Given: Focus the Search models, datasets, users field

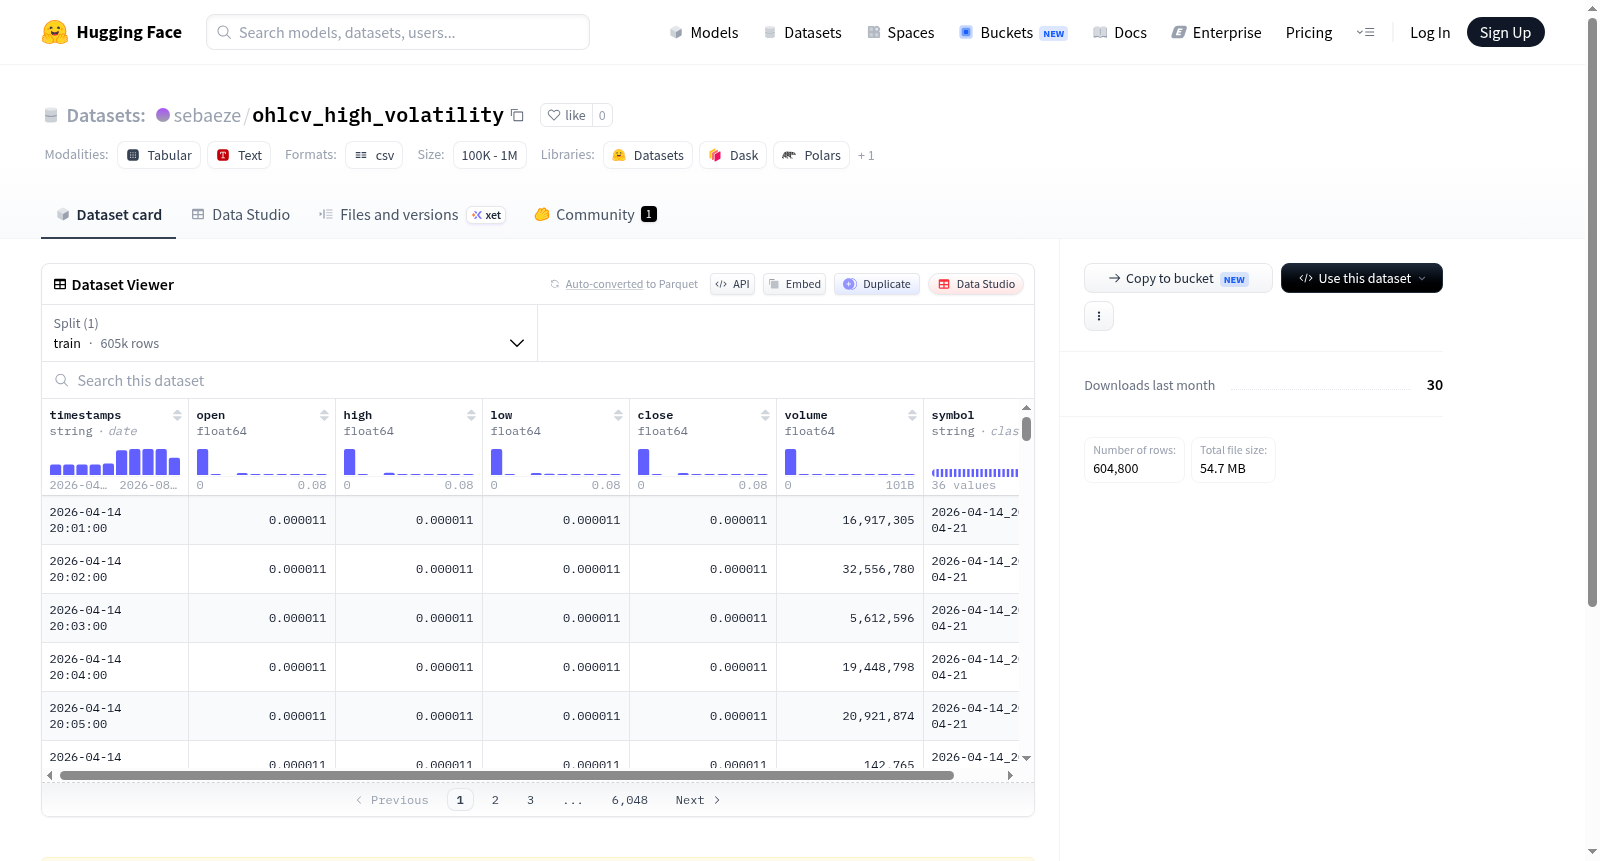Looking at the screenshot, I should point(398,32).
